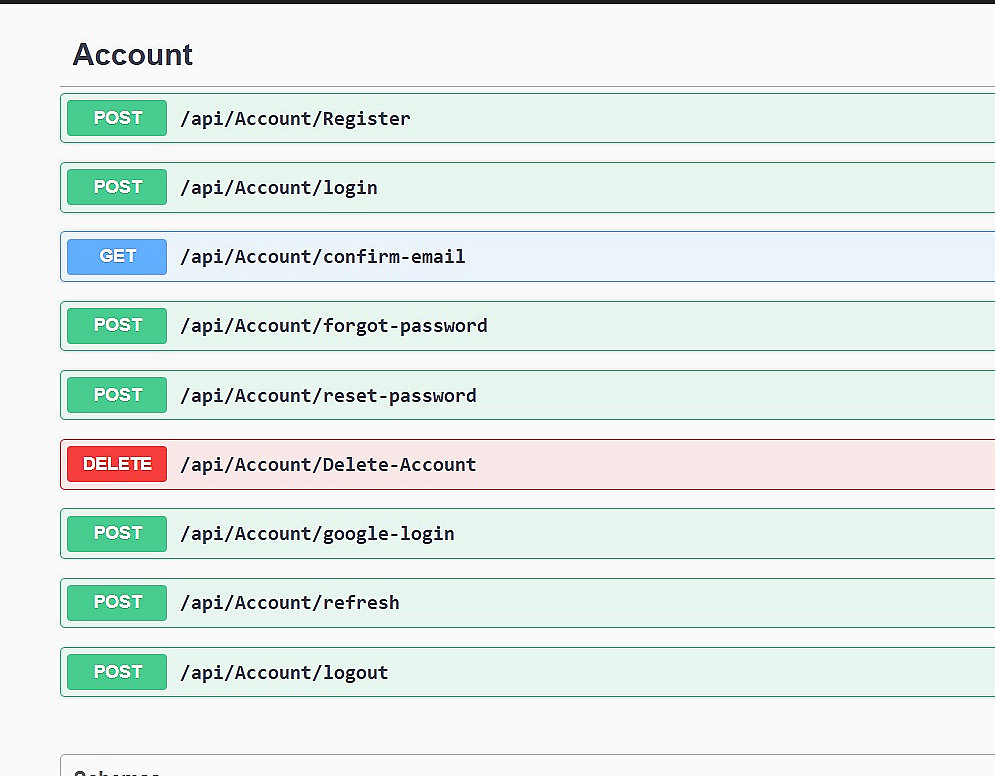Open the /api/Account/login operation
The image size is (995, 776).
[x=278, y=188]
